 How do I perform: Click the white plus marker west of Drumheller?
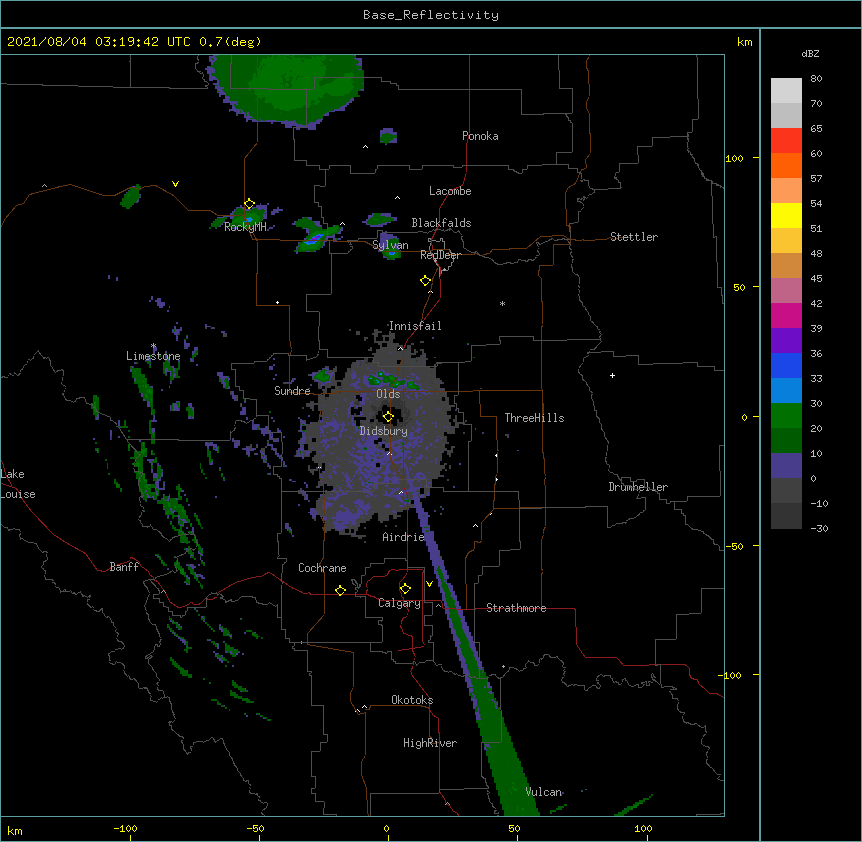[612, 375]
